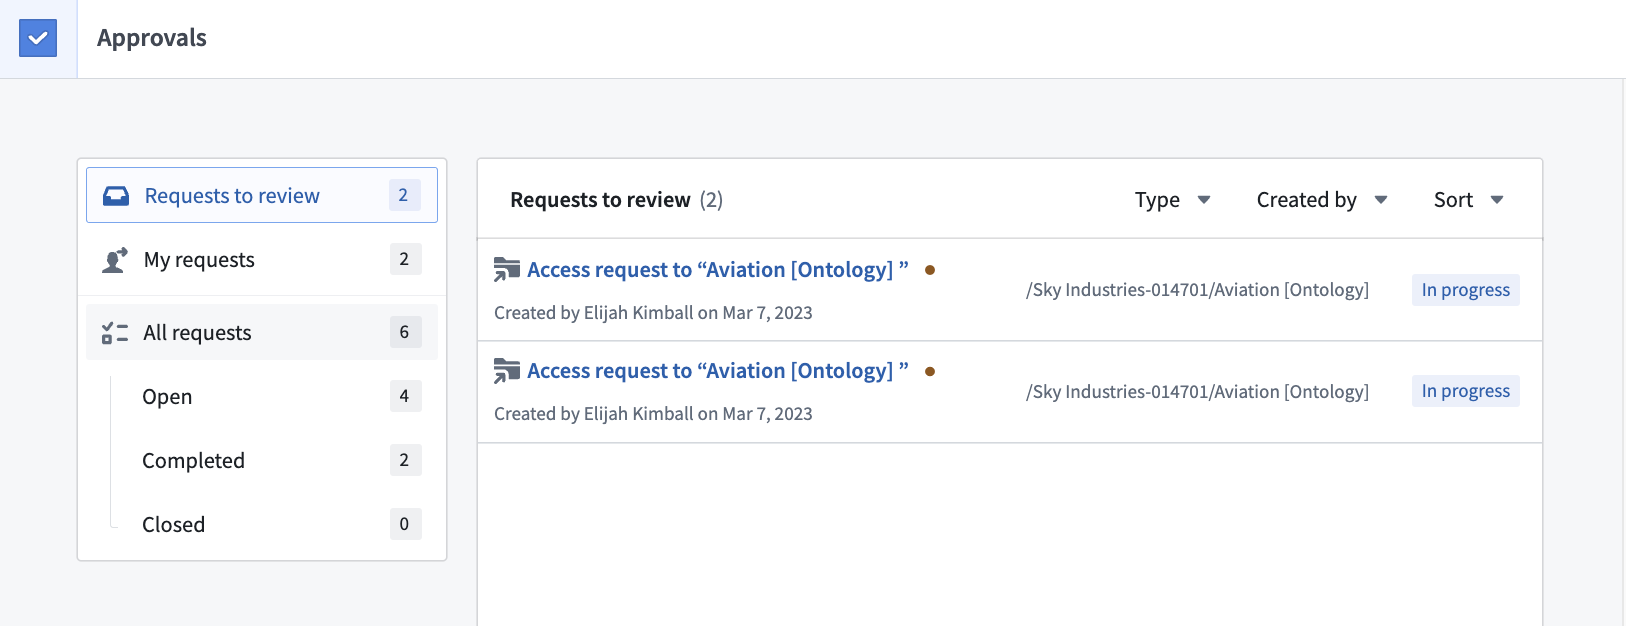Open the second Access request to Aviation link
Screen dimensions: 1626x626
(718, 371)
